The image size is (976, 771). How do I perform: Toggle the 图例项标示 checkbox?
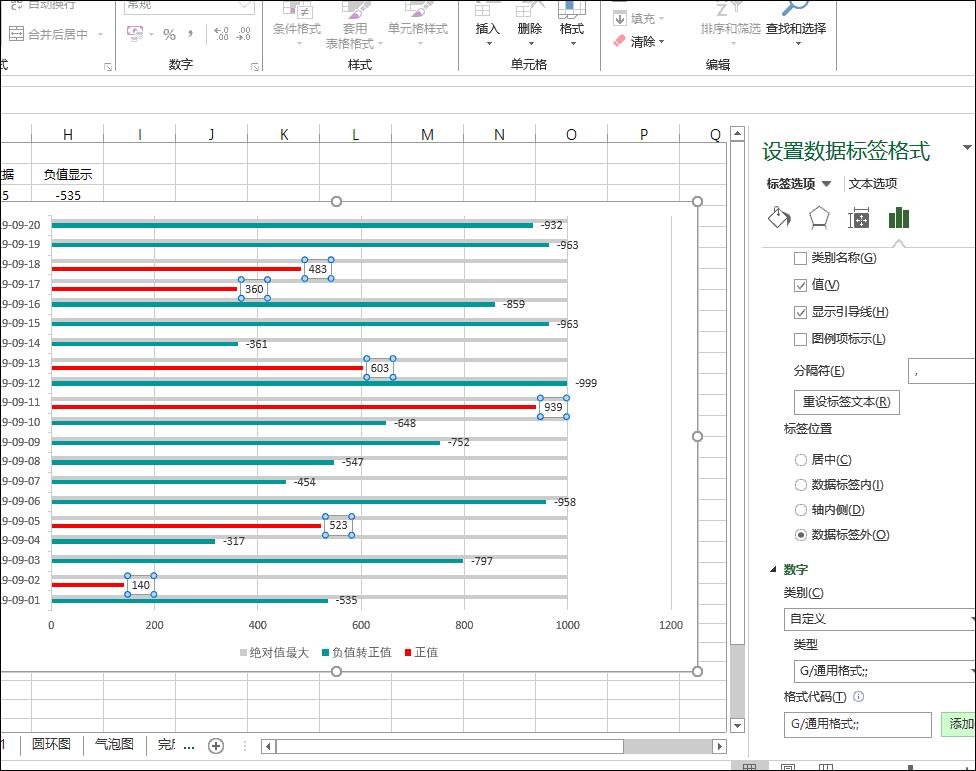(801, 340)
